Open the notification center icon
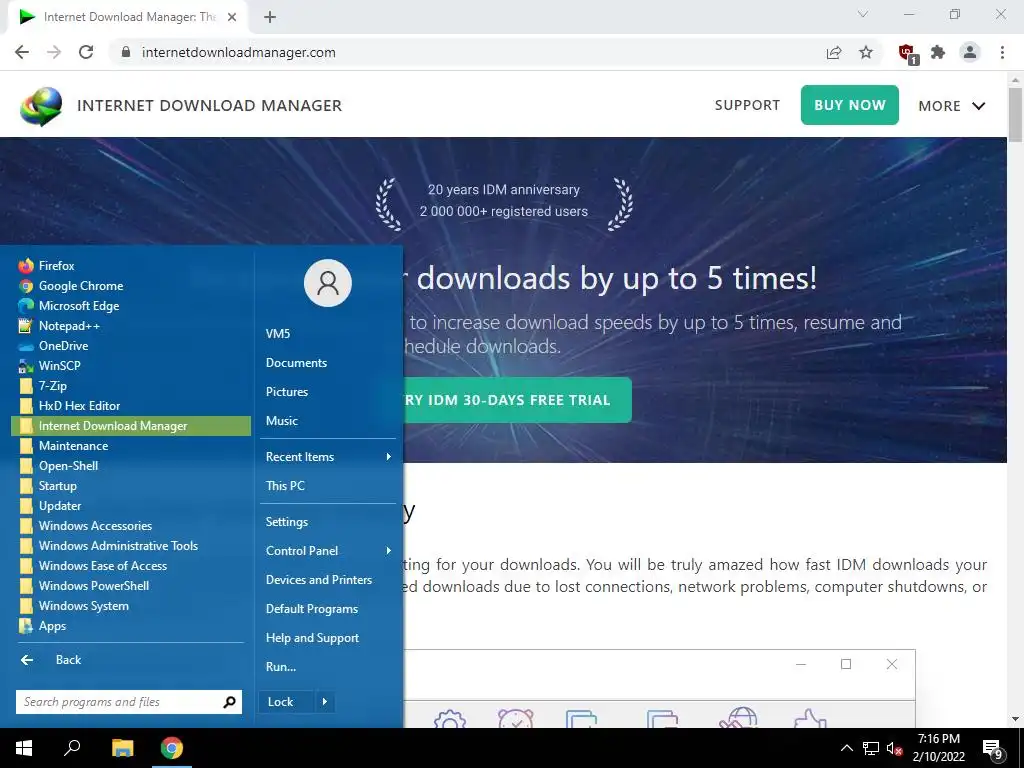The height and width of the screenshot is (768, 1024). click(x=993, y=748)
